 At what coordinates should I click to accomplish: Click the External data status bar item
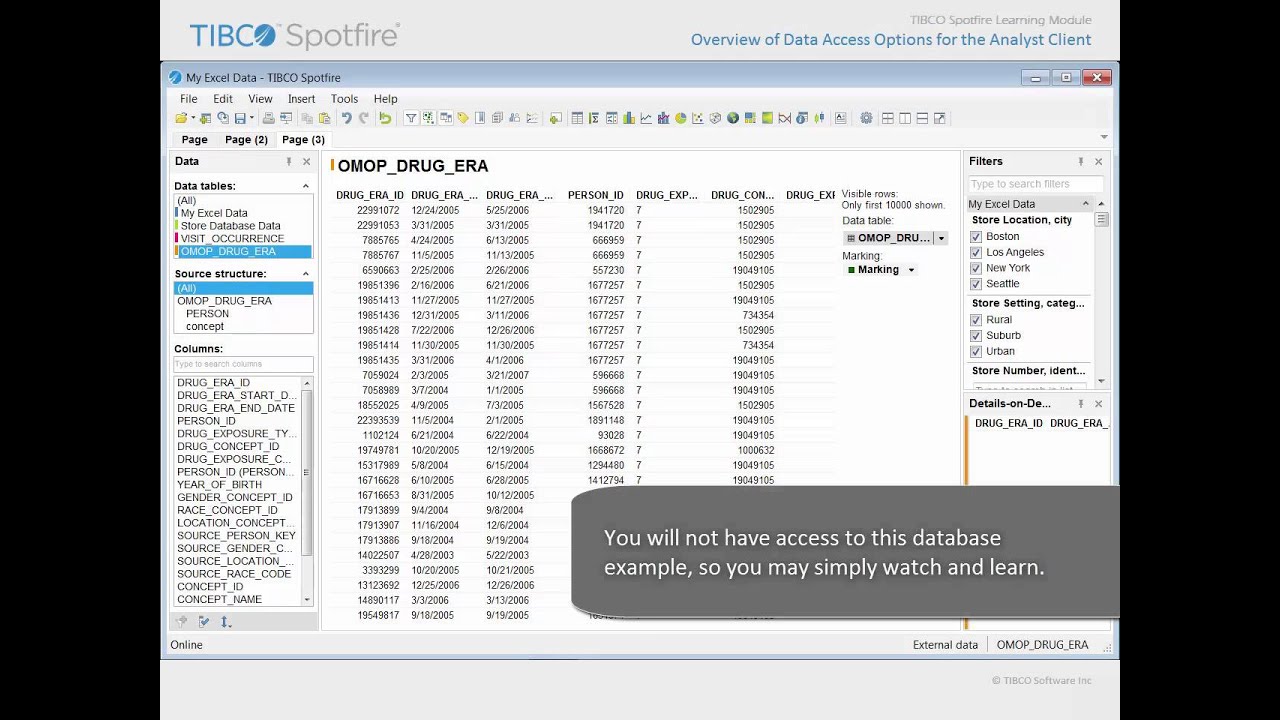(x=945, y=645)
